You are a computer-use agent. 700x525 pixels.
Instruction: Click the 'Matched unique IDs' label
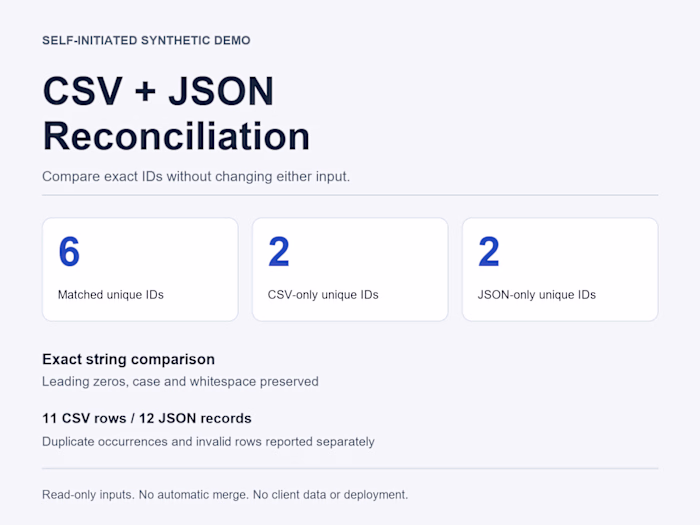111,295
